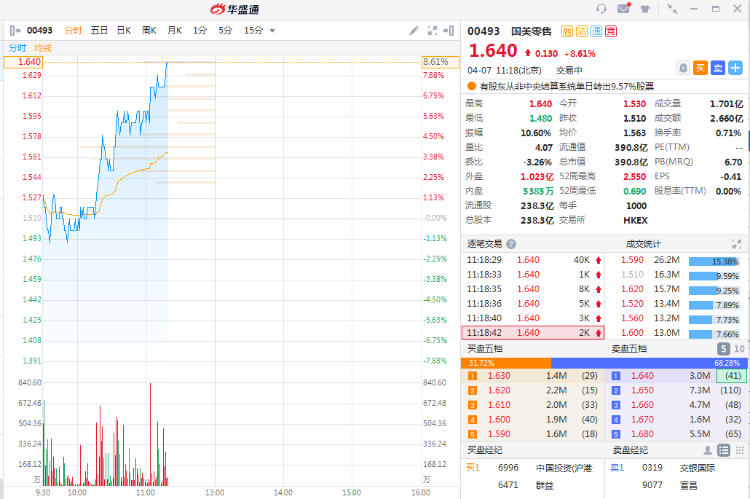Click the 华盛通 app logo

coord(235,9)
